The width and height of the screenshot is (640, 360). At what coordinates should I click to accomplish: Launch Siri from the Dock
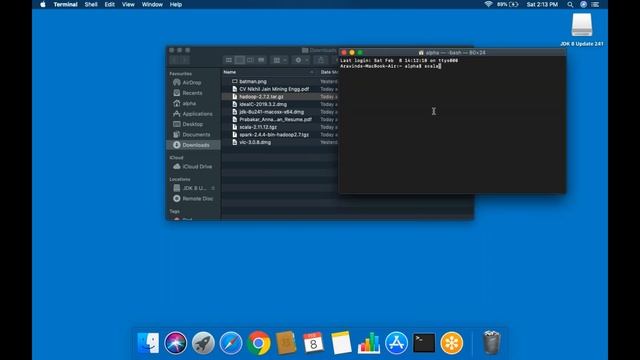pos(176,343)
